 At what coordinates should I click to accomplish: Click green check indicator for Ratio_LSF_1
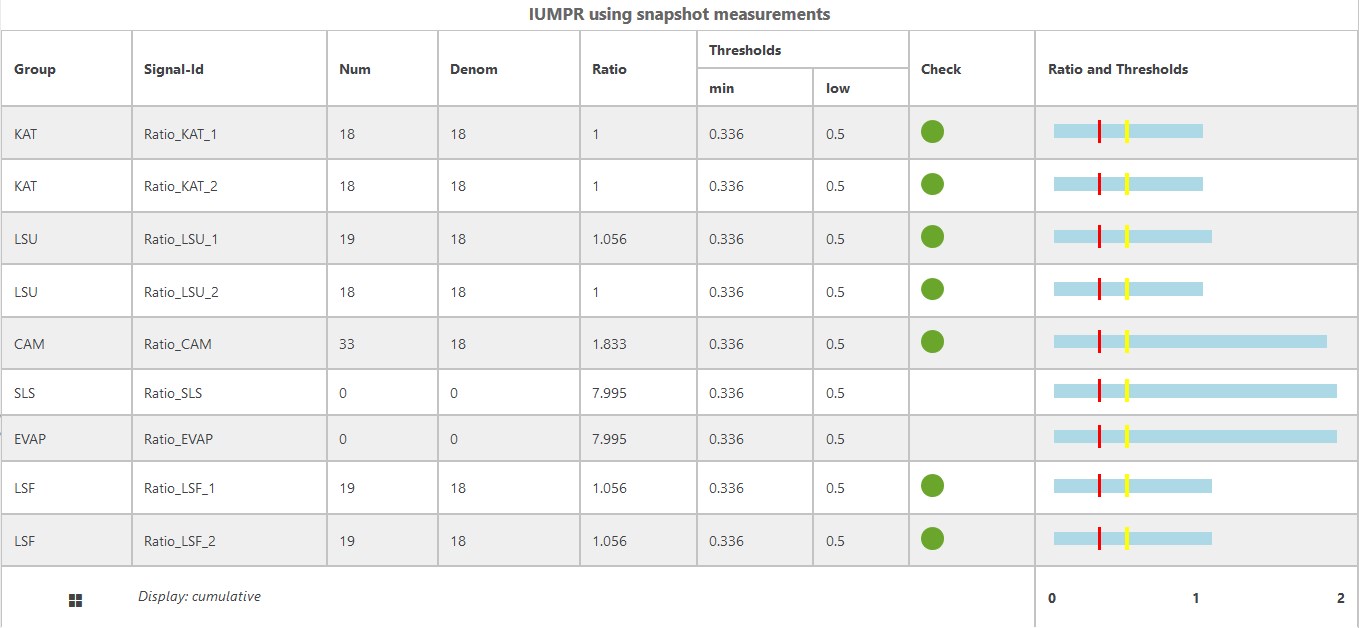[932, 486]
